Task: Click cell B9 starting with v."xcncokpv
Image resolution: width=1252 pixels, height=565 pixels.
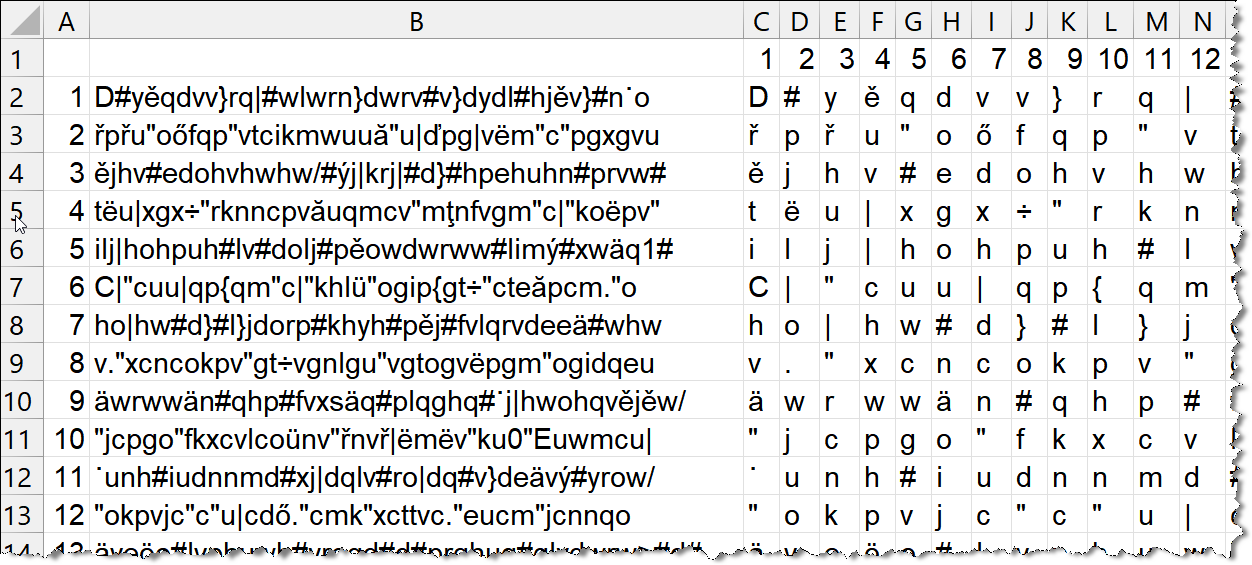Action: tap(417, 364)
